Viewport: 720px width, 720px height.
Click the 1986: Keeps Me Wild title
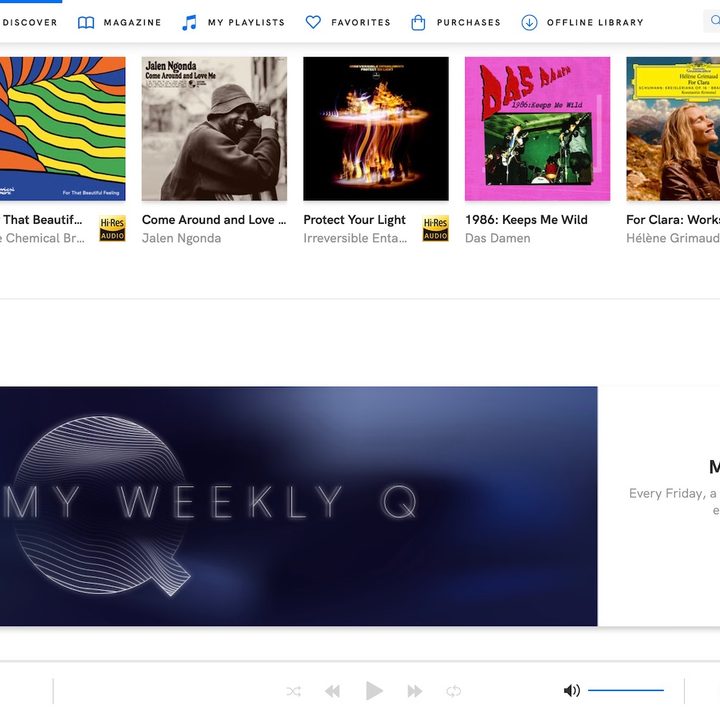[x=526, y=219]
